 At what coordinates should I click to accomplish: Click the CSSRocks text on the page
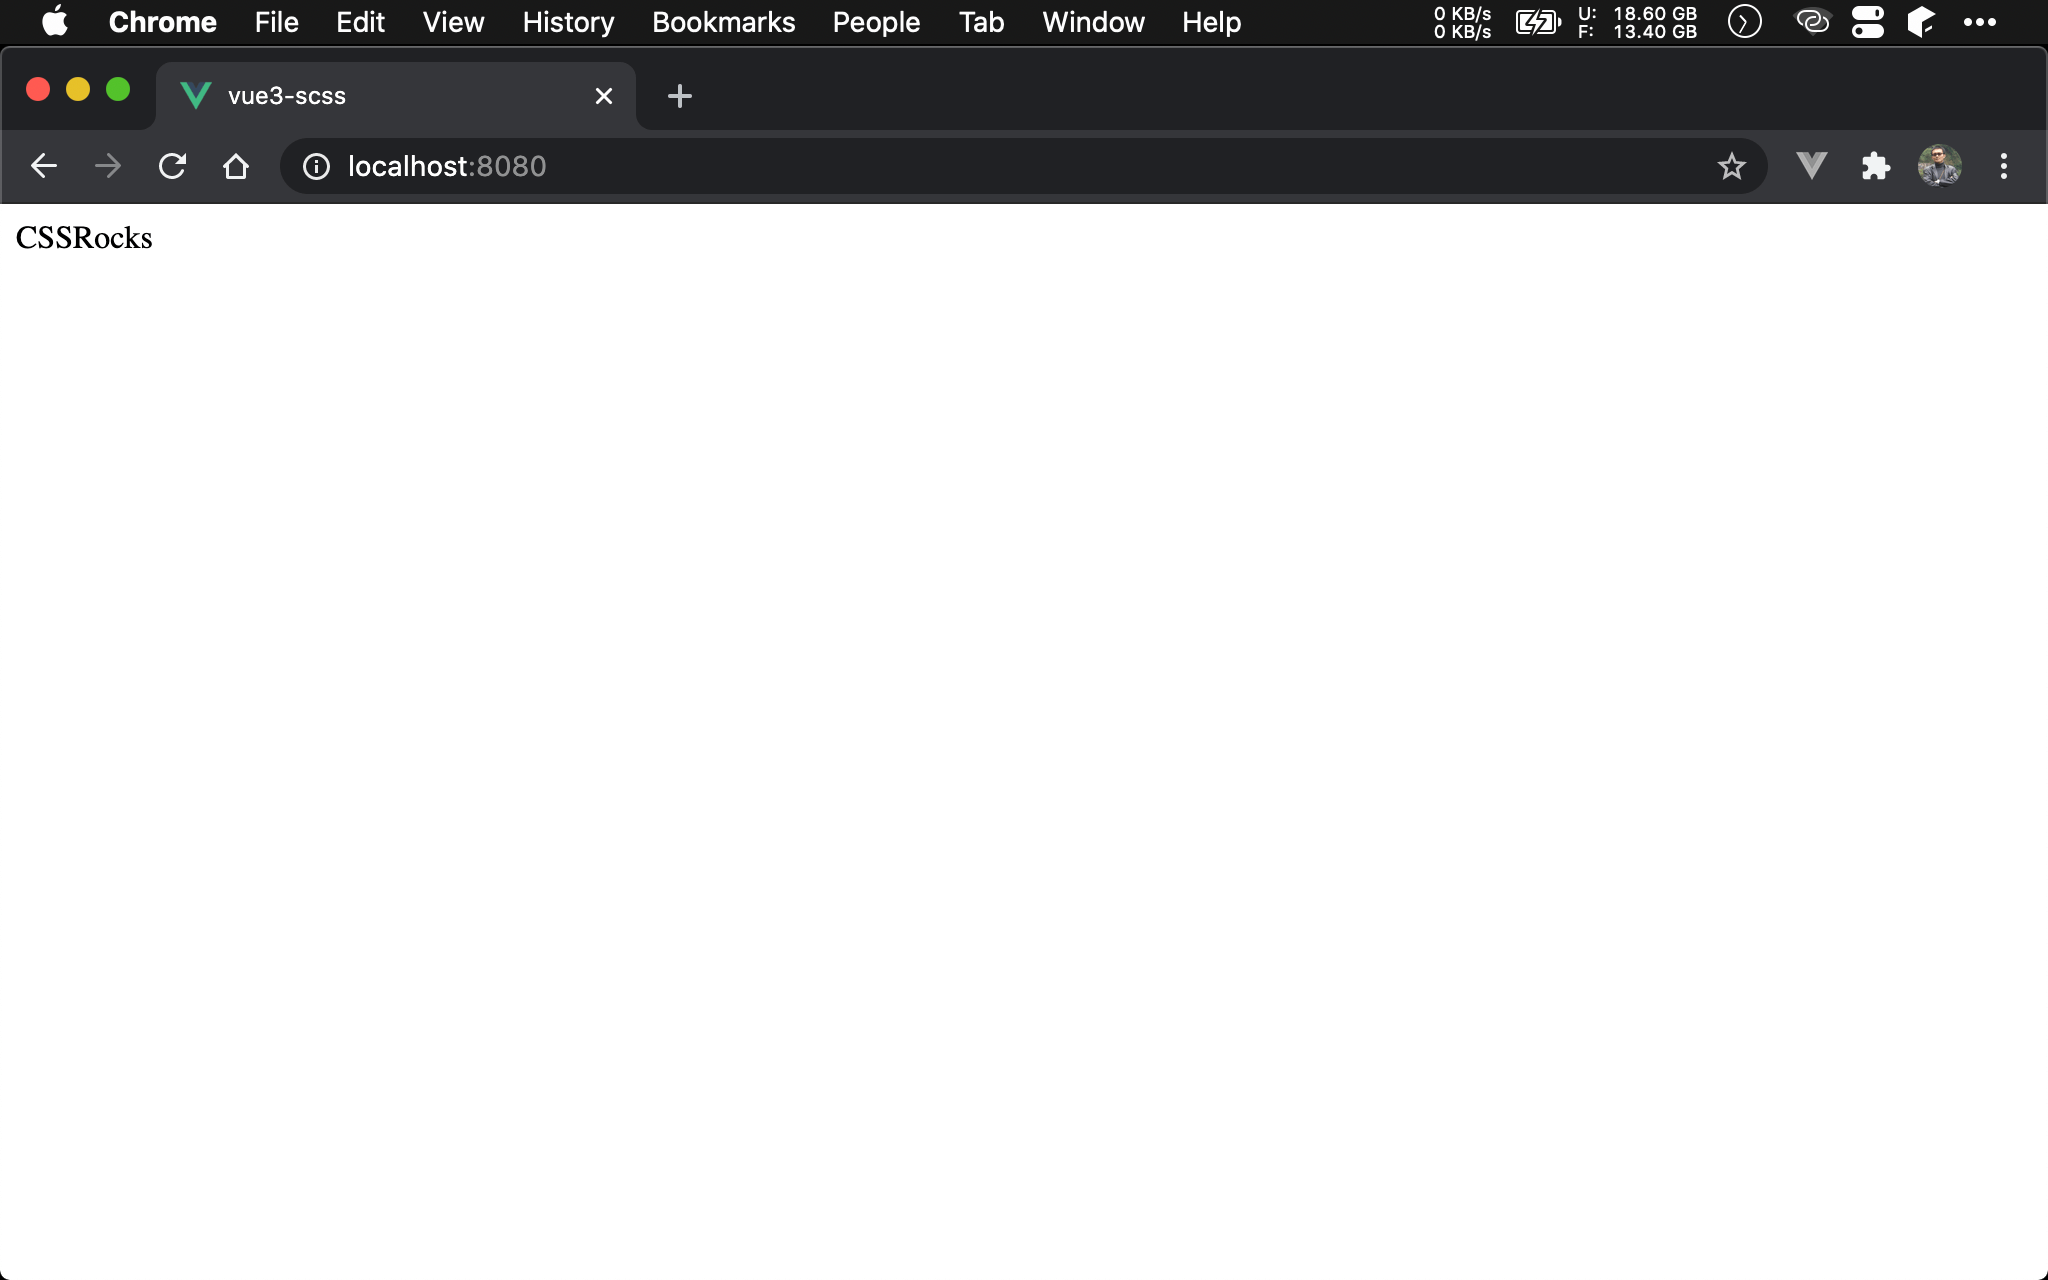click(84, 238)
